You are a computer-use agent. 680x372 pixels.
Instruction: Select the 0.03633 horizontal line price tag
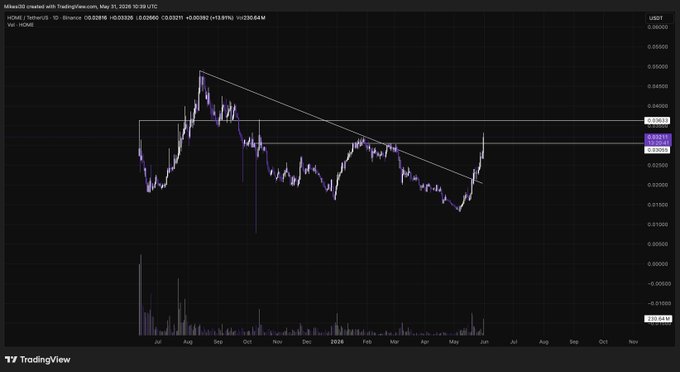657,121
